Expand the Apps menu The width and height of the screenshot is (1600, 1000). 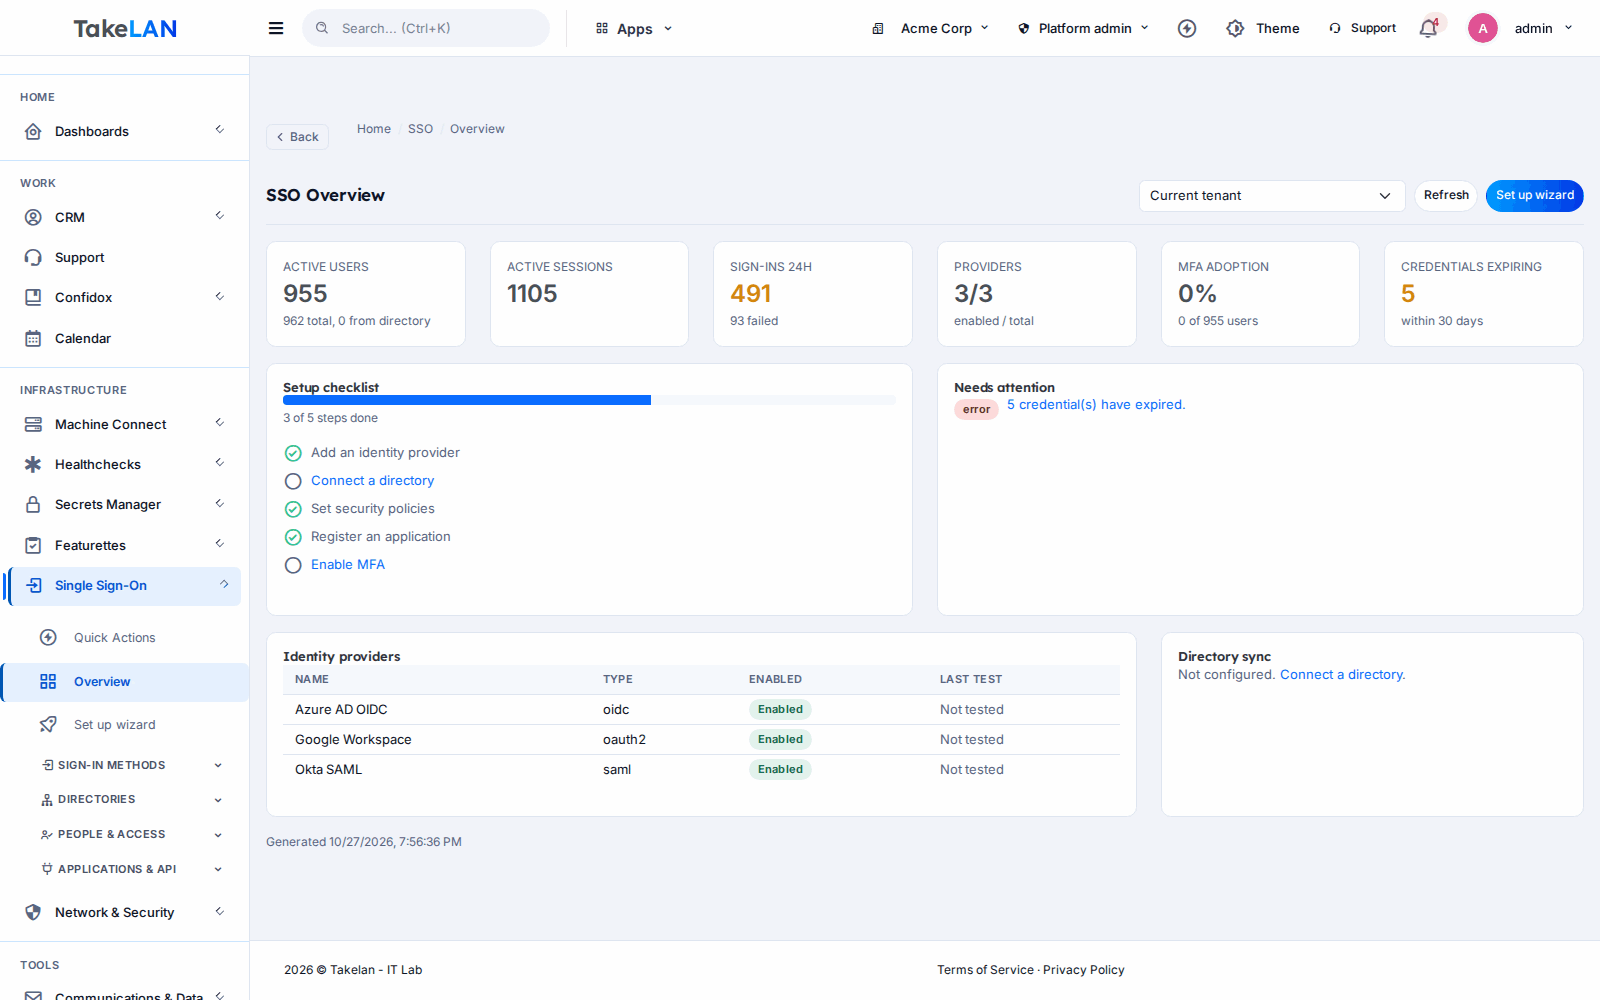(x=634, y=28)
